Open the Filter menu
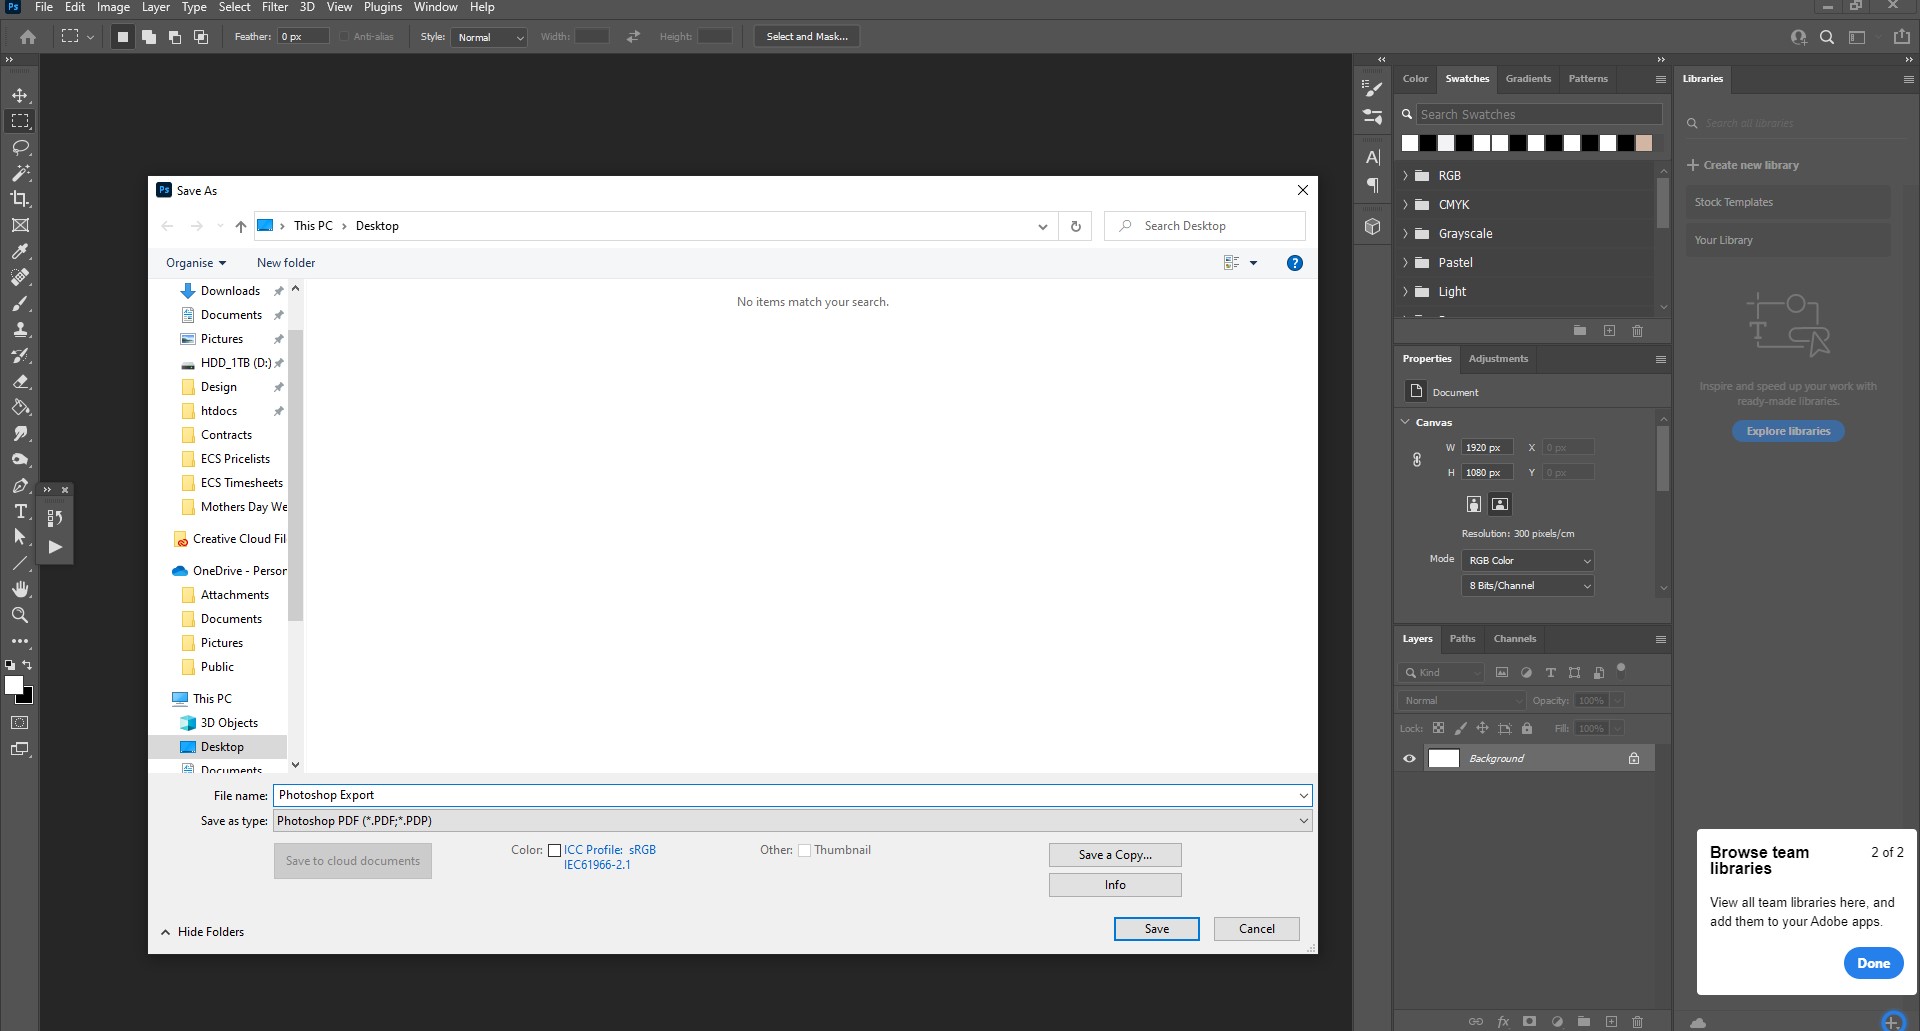 [x=275, y=7]
